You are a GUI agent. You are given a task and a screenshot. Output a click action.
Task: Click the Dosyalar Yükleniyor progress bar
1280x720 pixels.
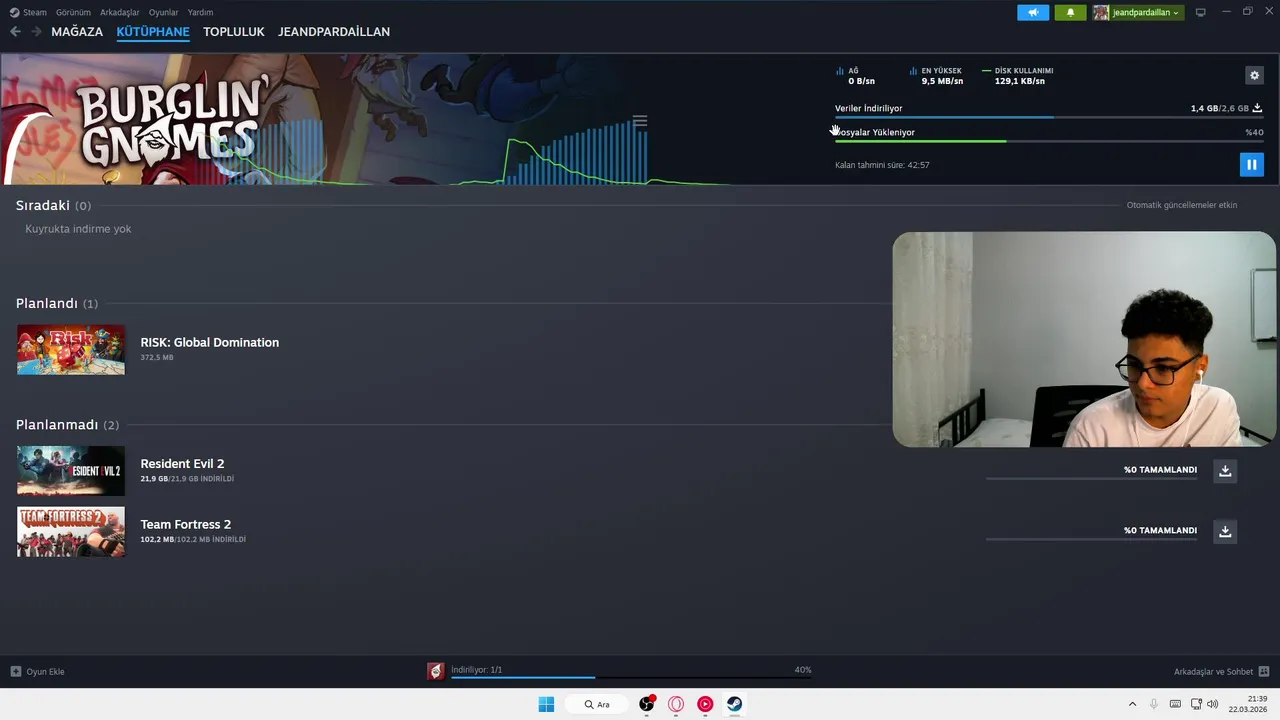pos(1049,141)
